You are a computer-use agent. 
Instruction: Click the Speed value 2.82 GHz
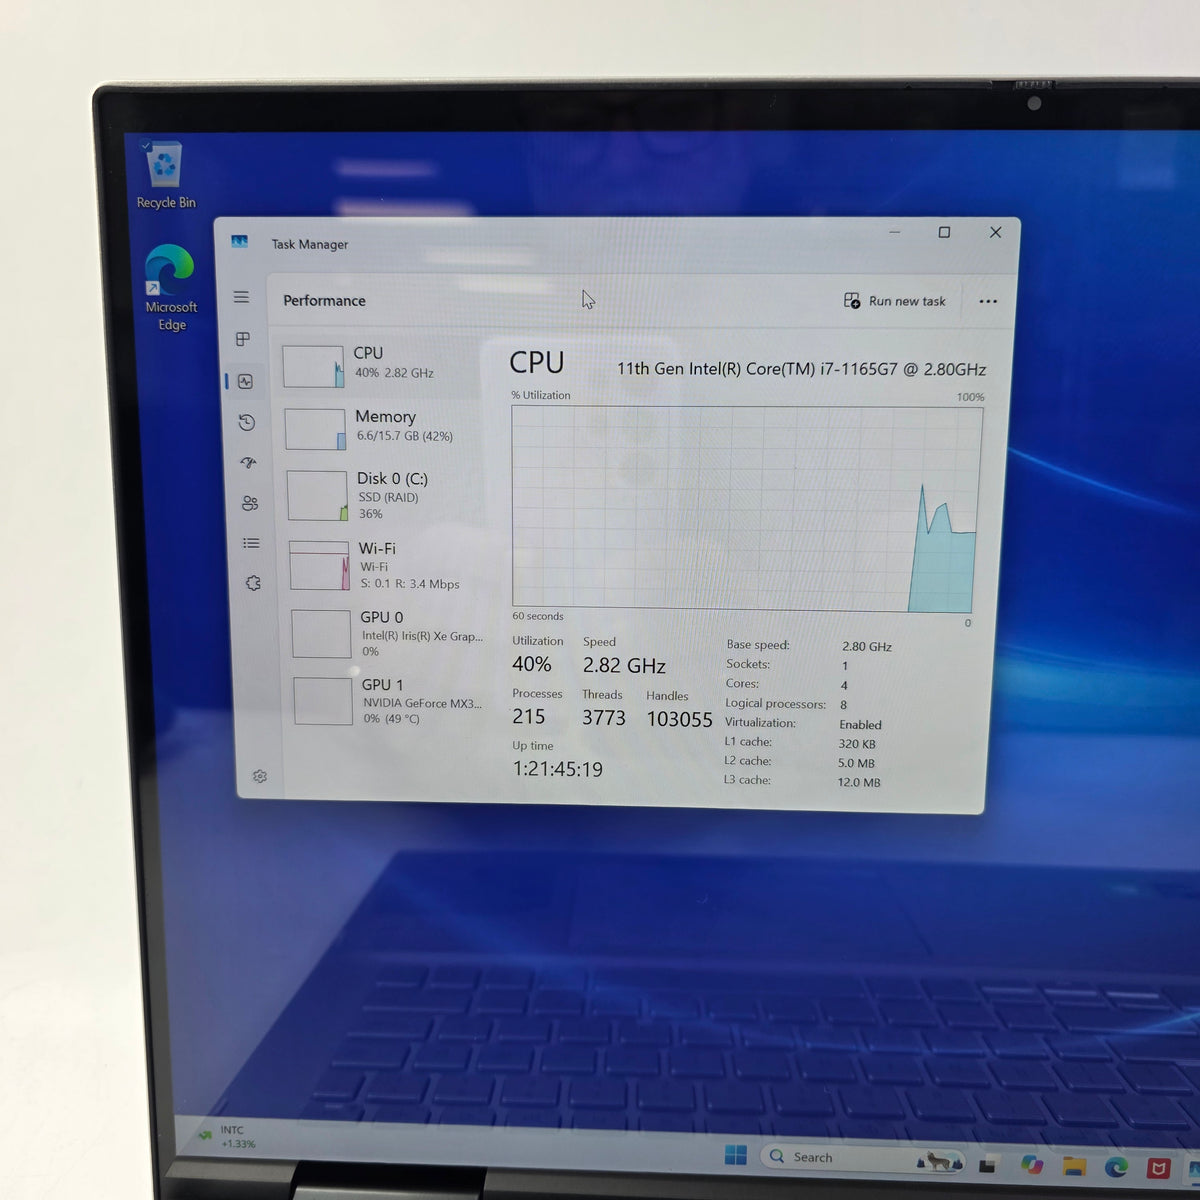625,665
